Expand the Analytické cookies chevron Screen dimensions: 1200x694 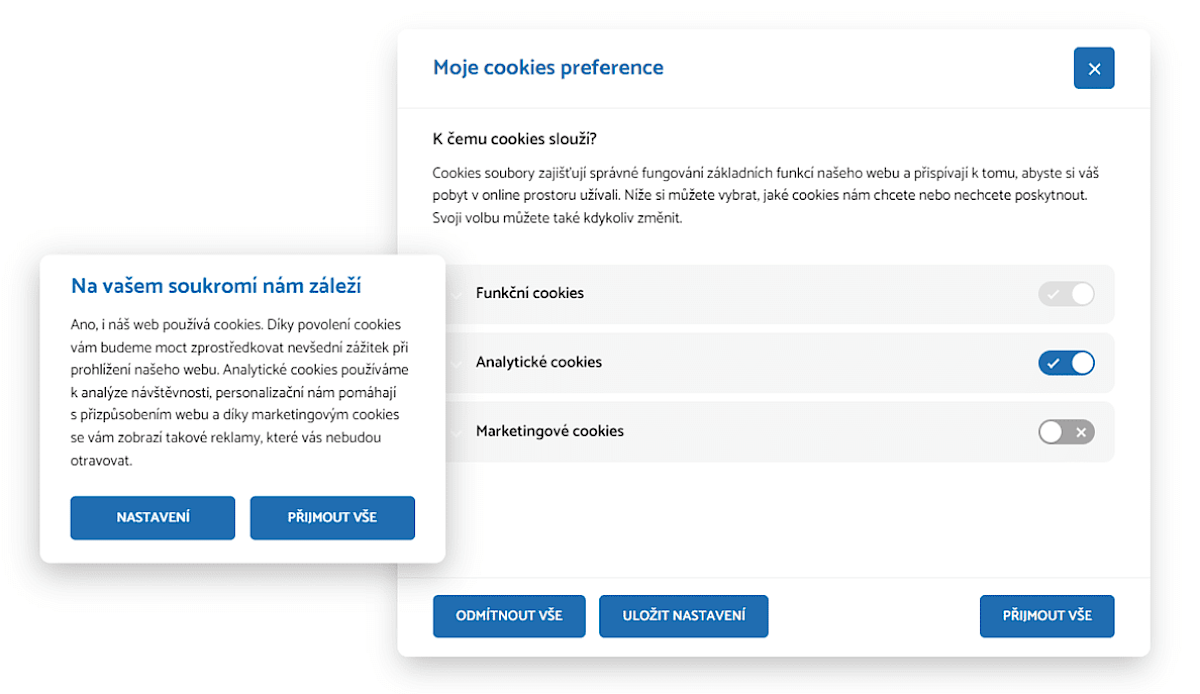tap(457, 363)
